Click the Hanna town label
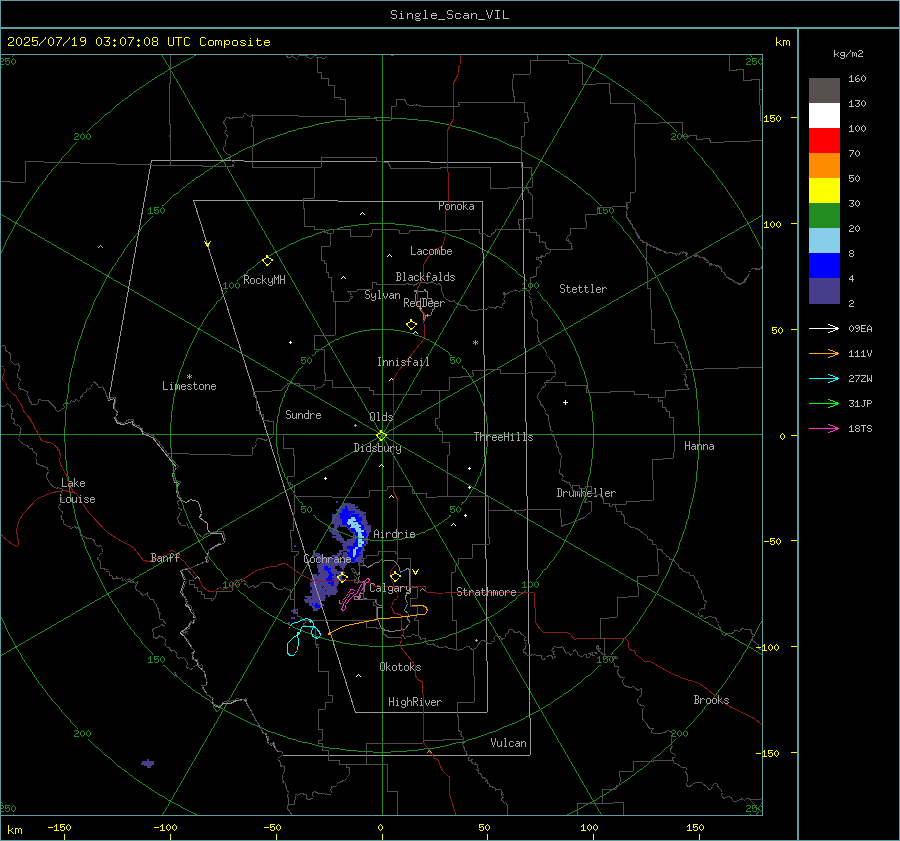Screen dimensions: 900x841 pyautogui.click(x=699, y=446)
